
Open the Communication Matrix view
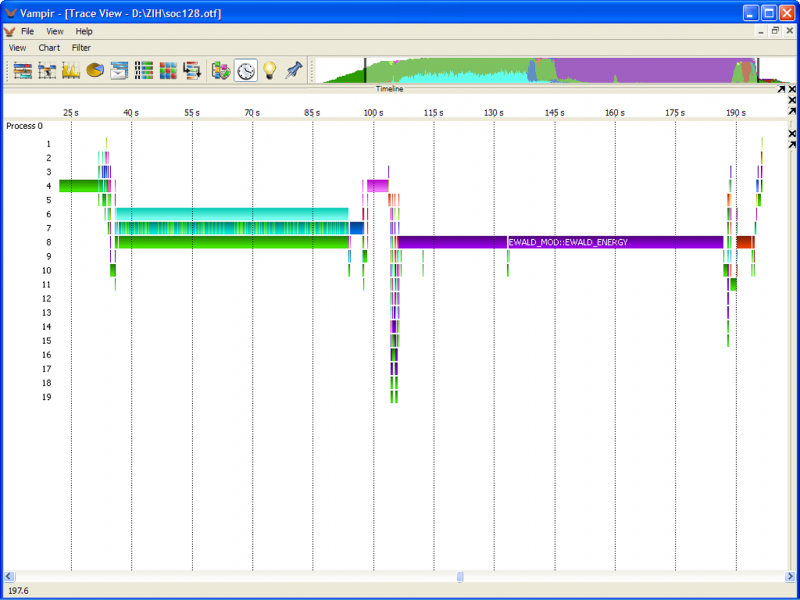(x=168, y=70)
